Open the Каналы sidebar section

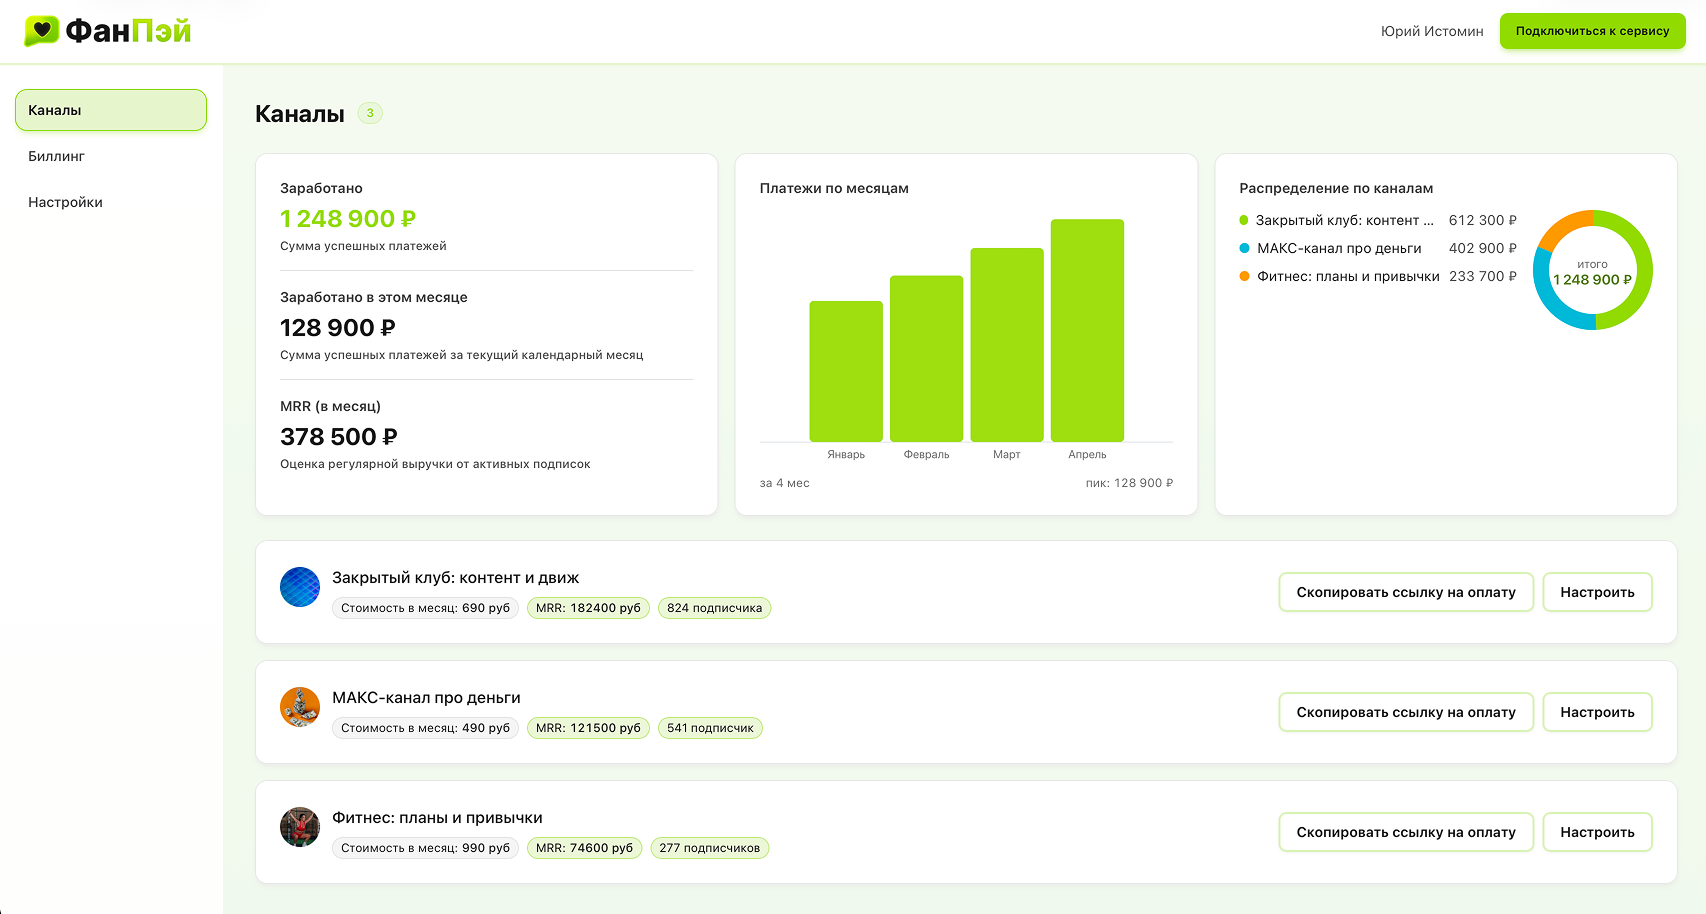tap(111, 110)
